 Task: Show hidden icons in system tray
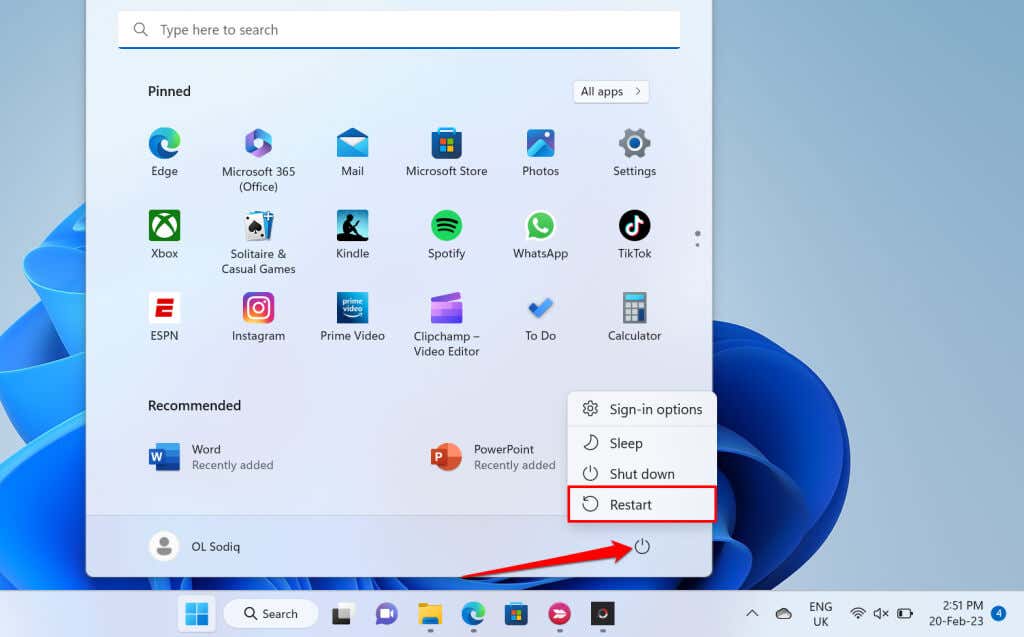[x=752, y=613]
